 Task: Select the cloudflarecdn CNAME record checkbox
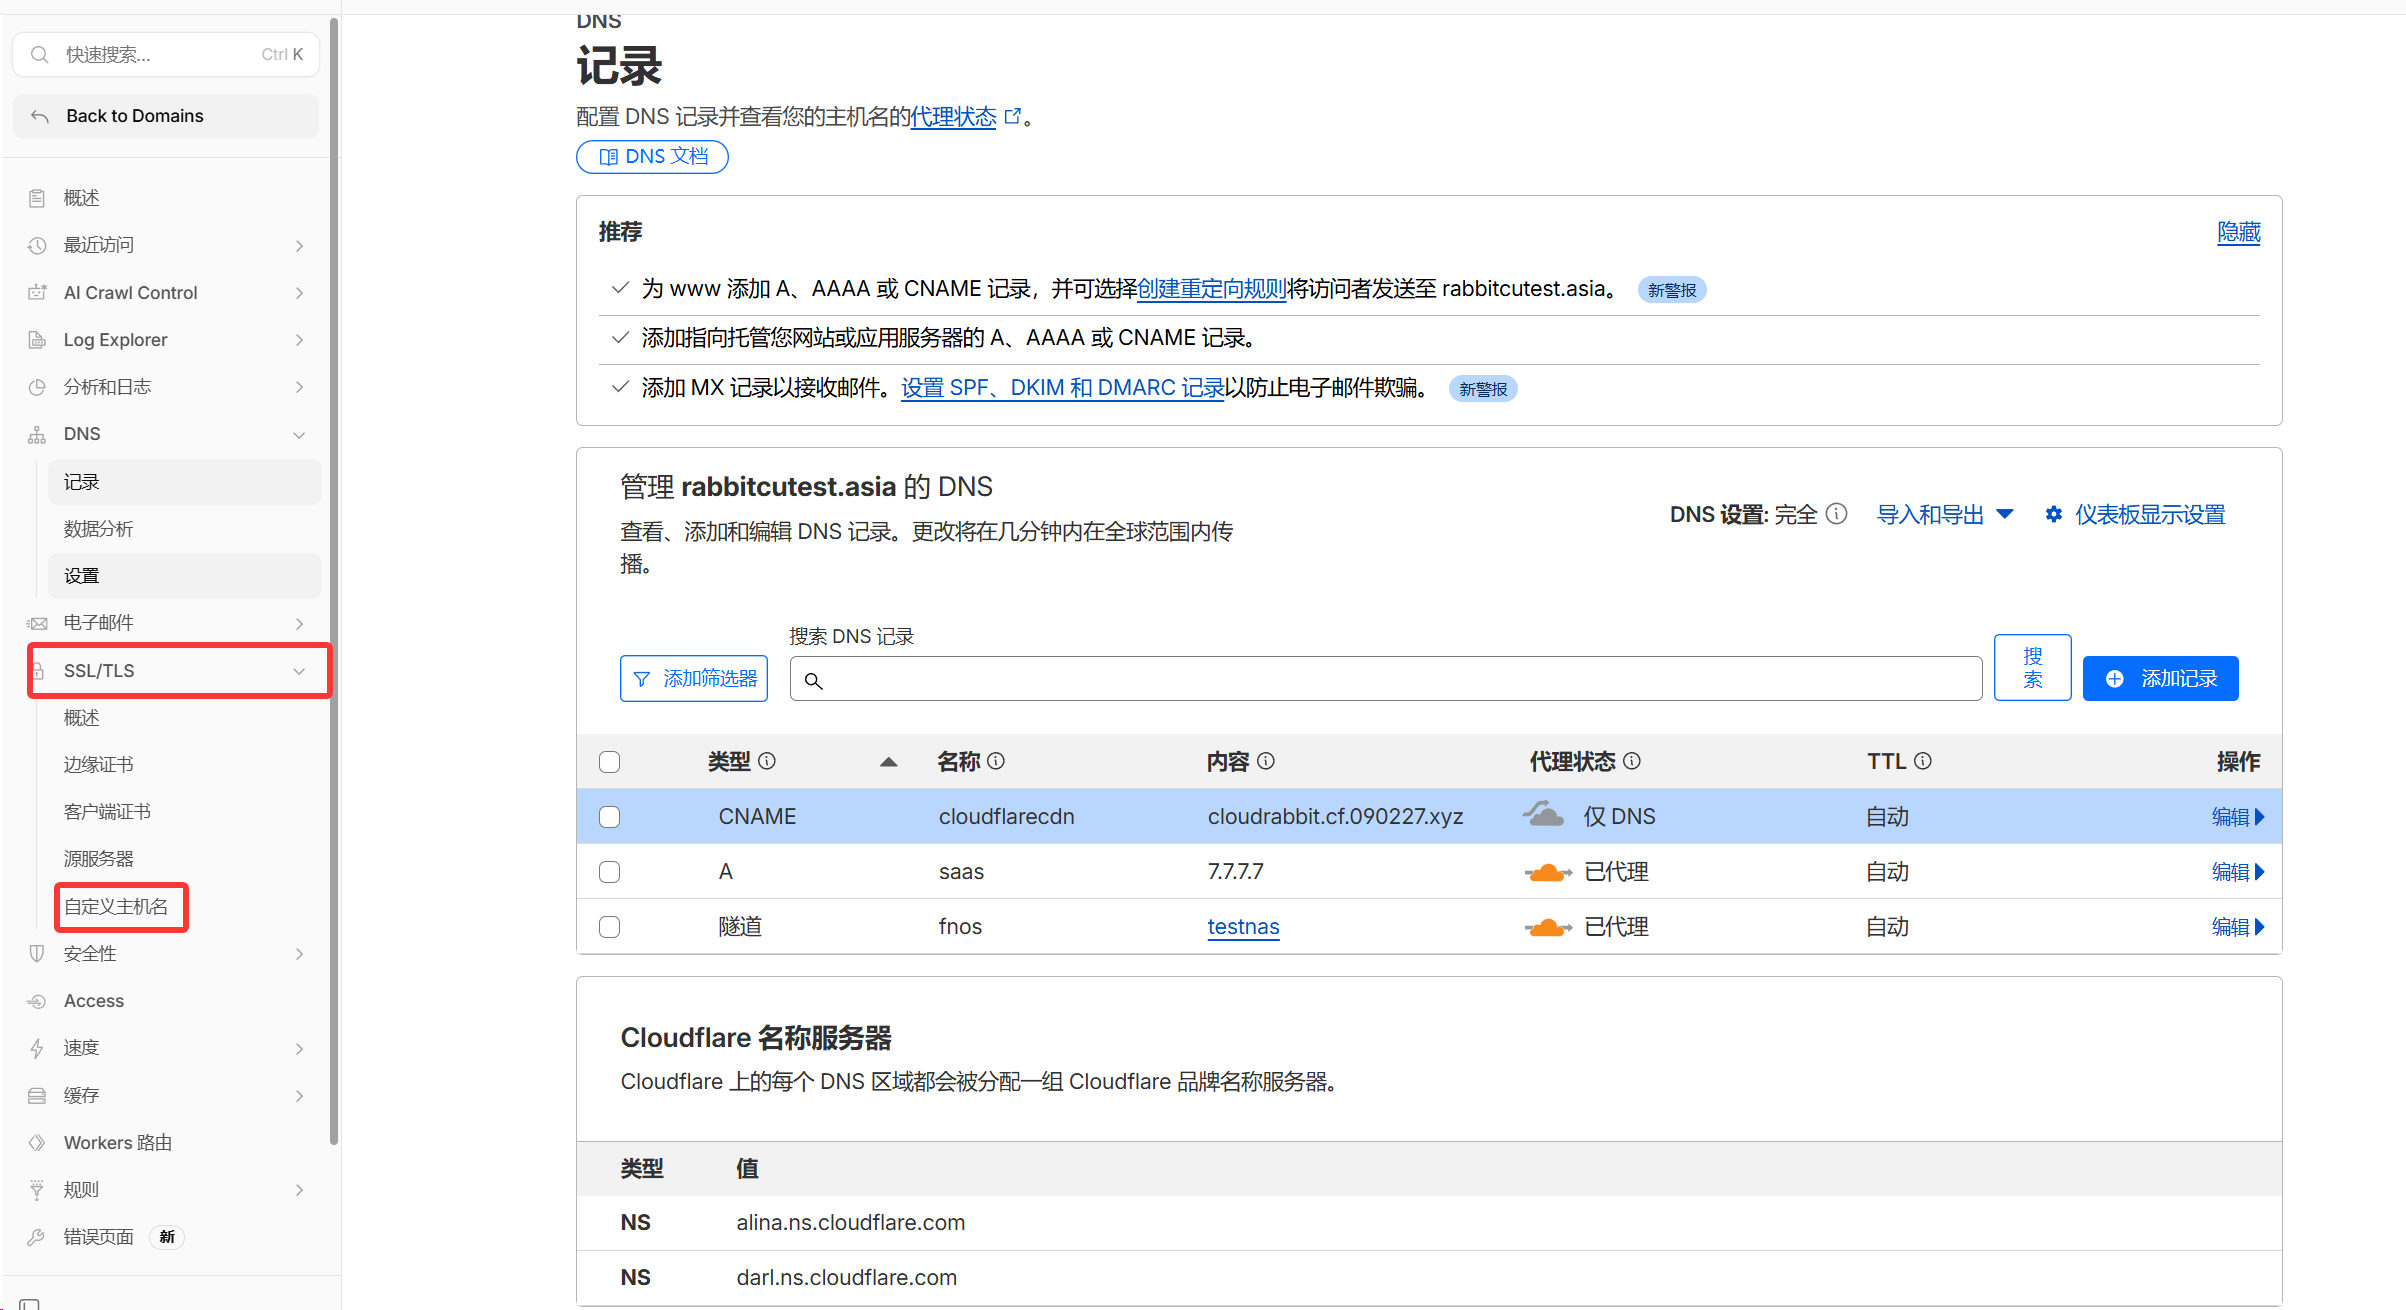tap(610, 817)
